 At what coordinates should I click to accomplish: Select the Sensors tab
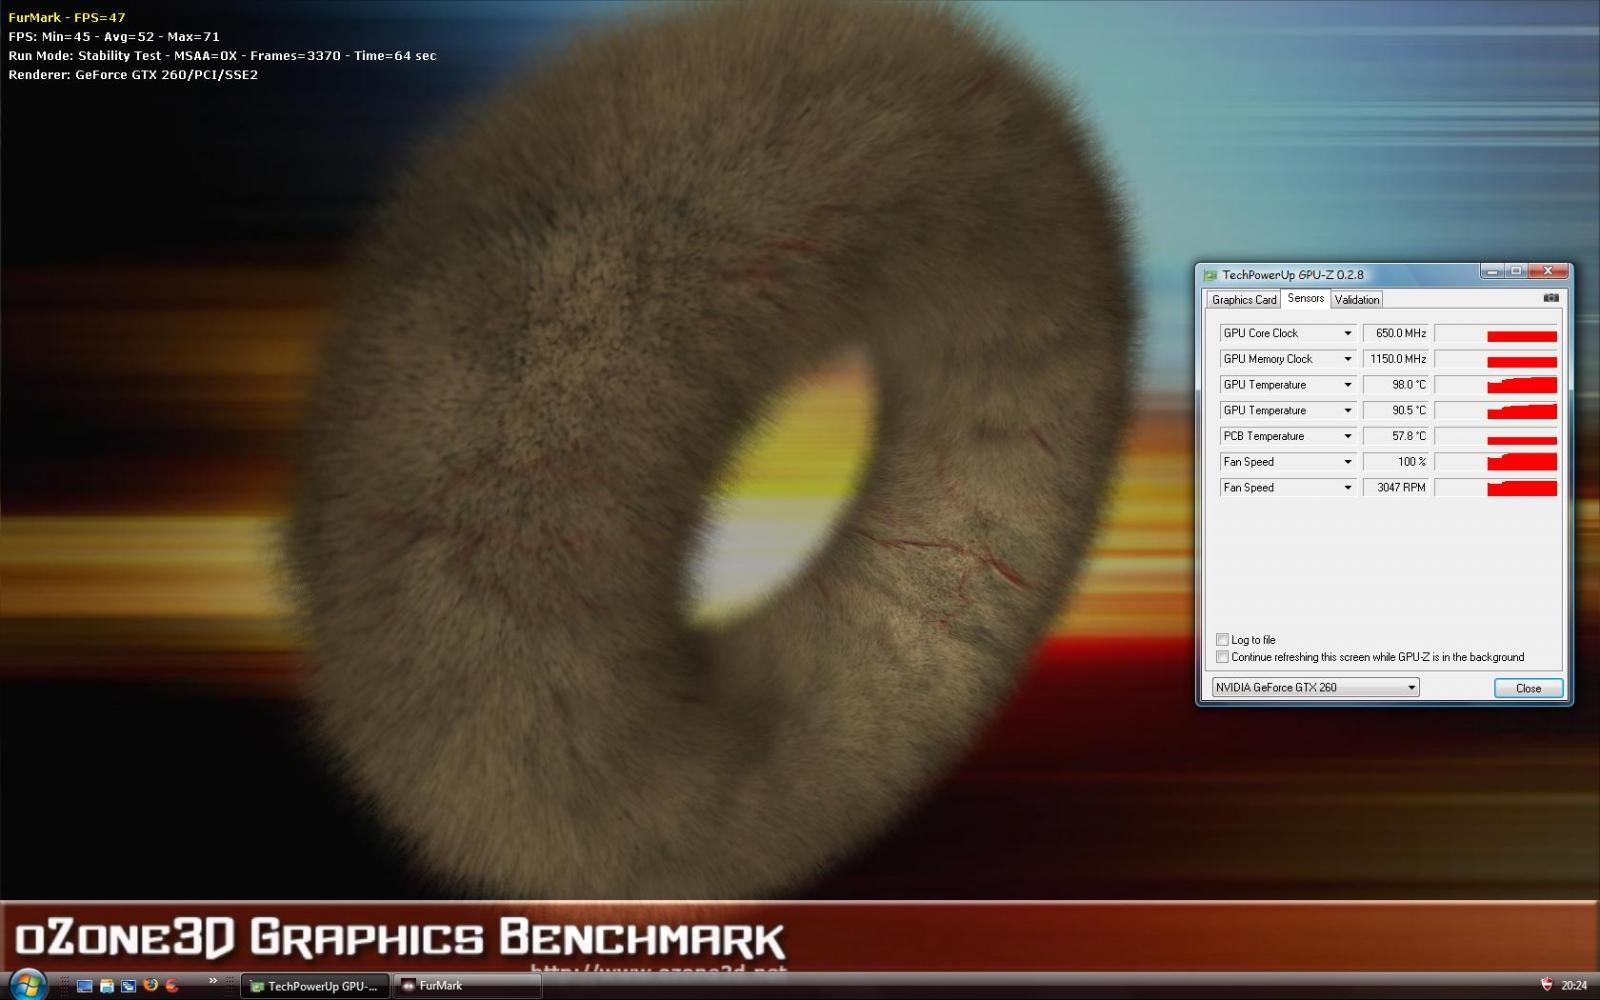pos(1305,298)
